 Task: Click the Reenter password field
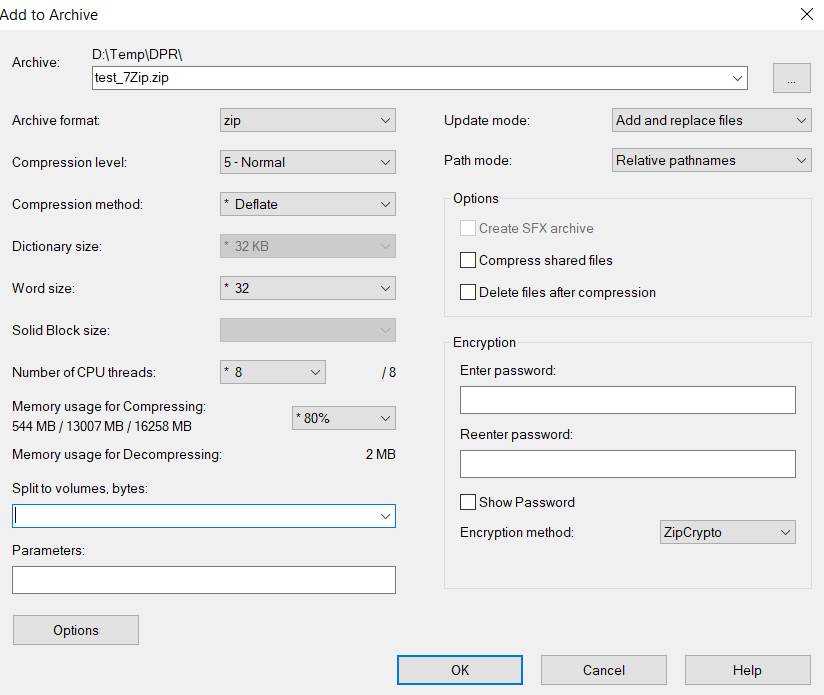click(x=627, y=464)
